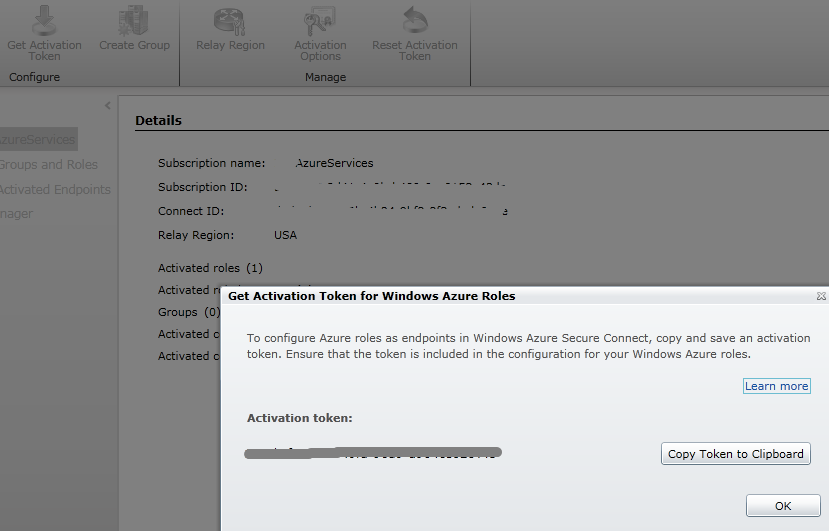Image resolution: width=829 pixels, height=531 pixels.
Task: Click the Relay Region value USA
Action: coord(285,235)
